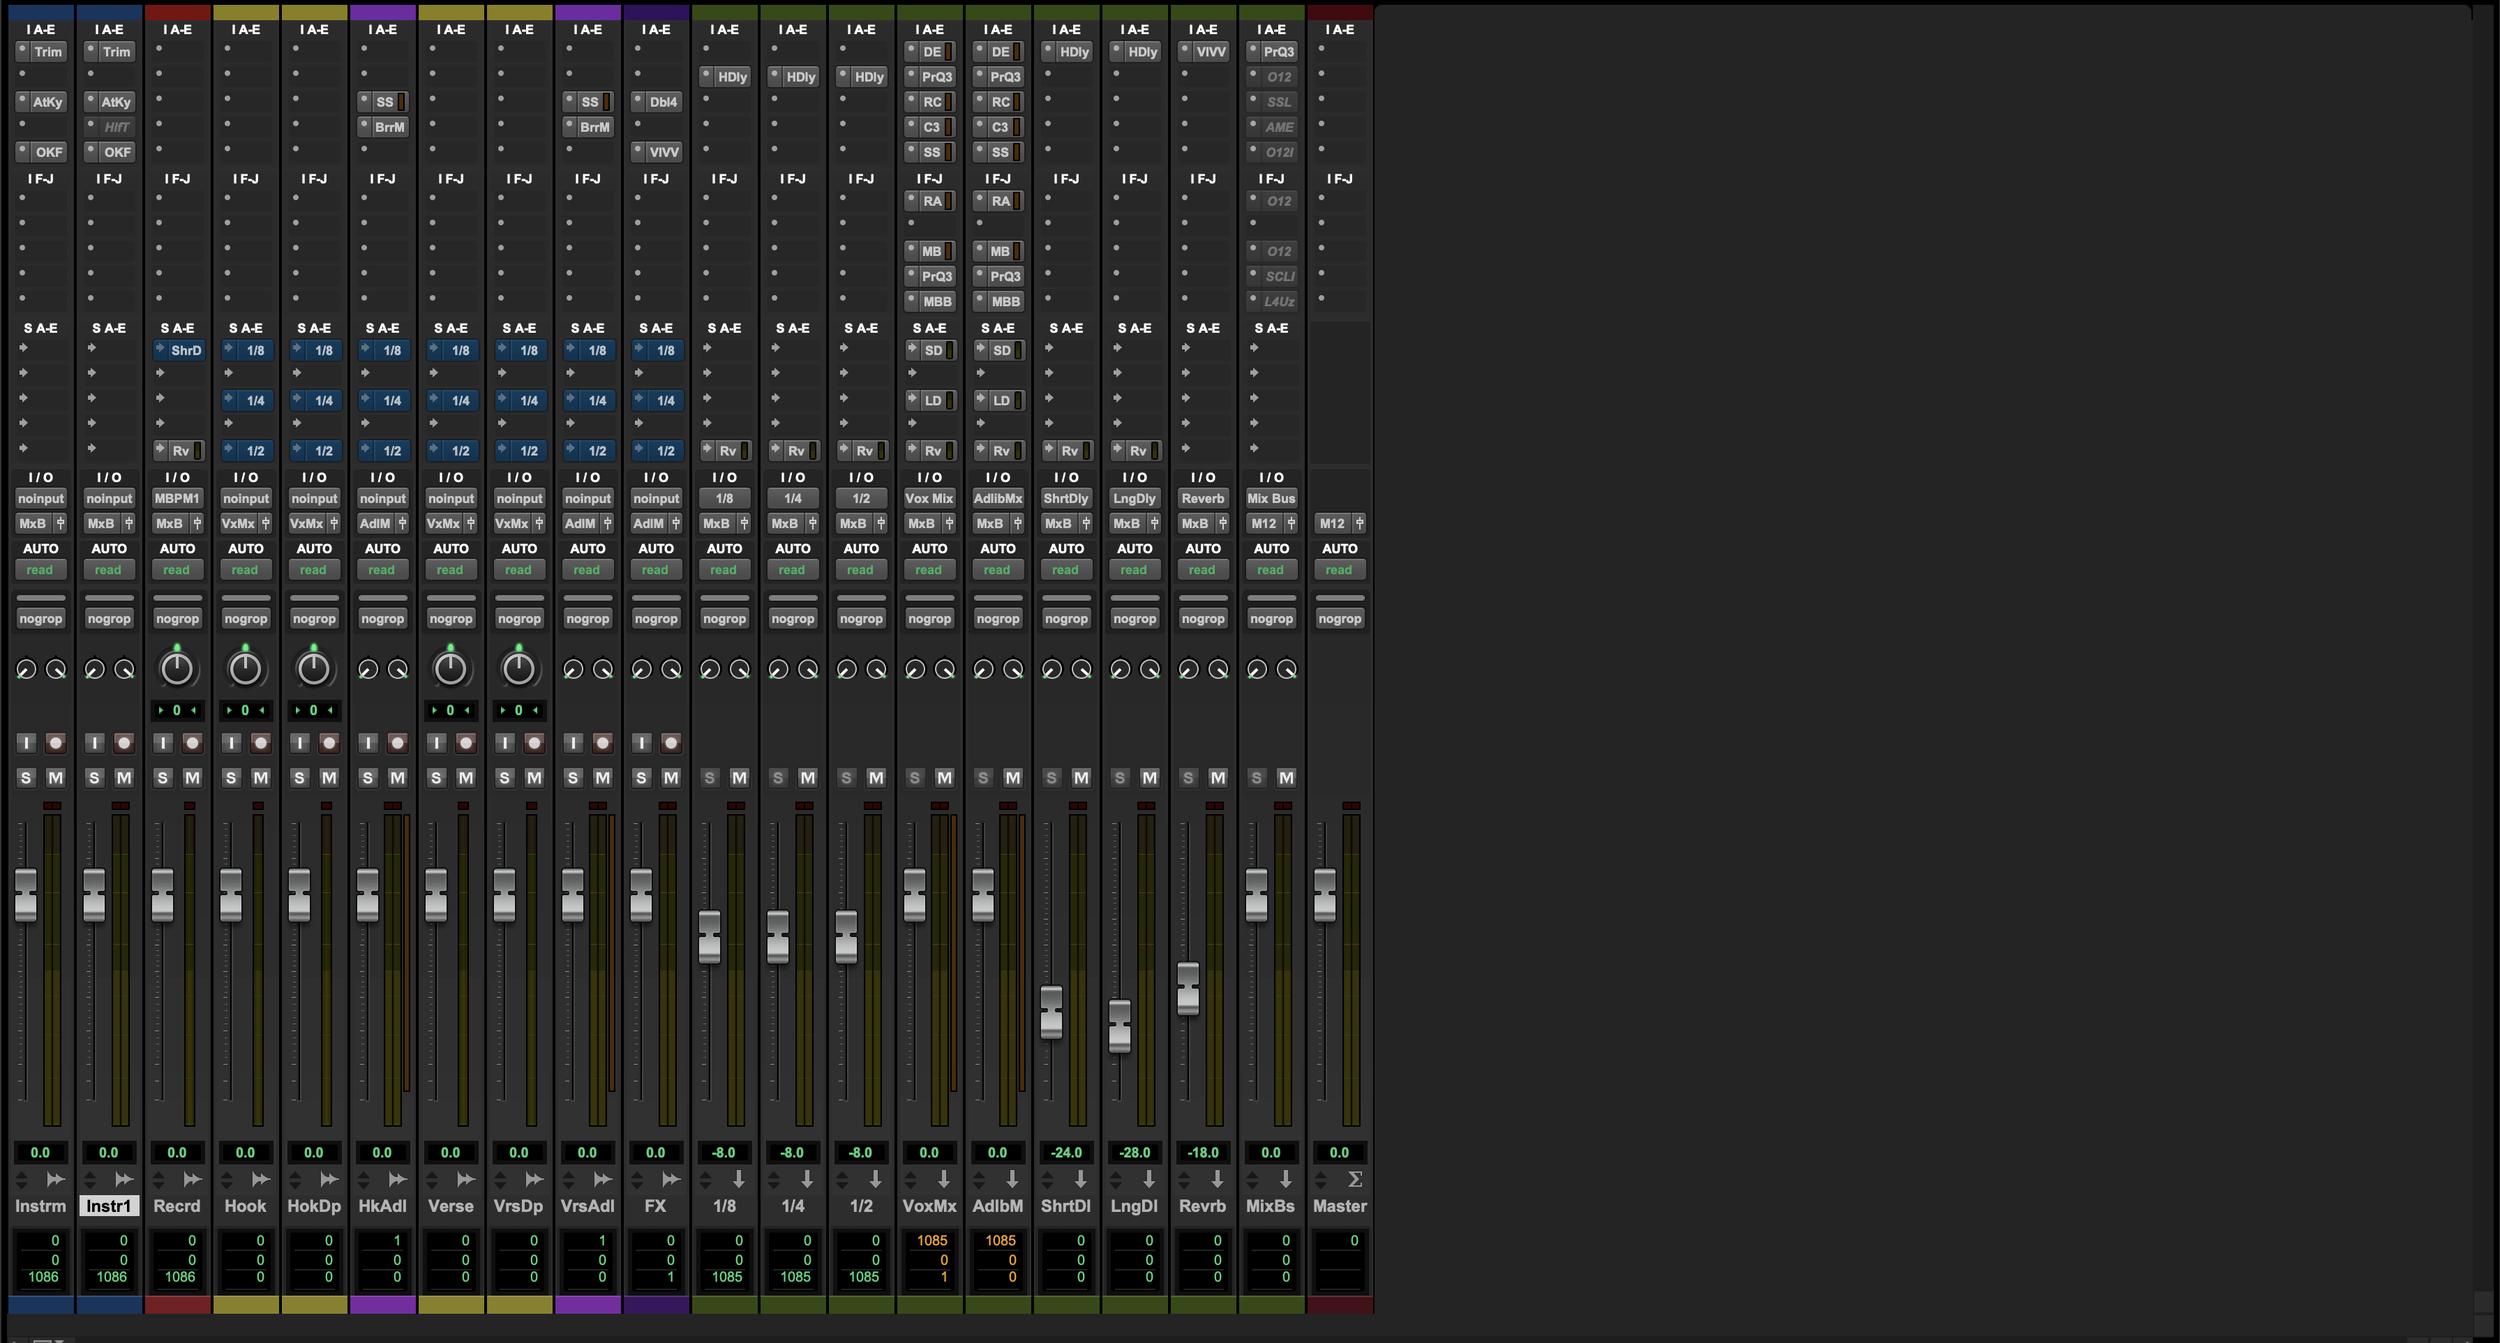Click the read automation button on Recrd

pos(177,569)
